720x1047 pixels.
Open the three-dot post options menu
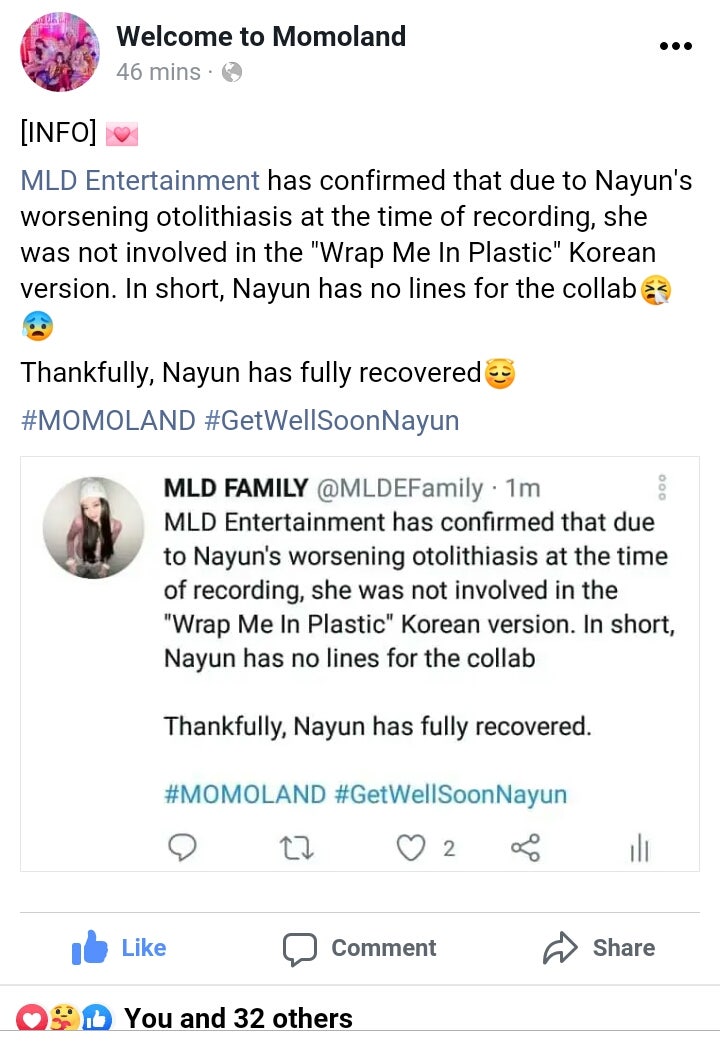tap(675, 47)
